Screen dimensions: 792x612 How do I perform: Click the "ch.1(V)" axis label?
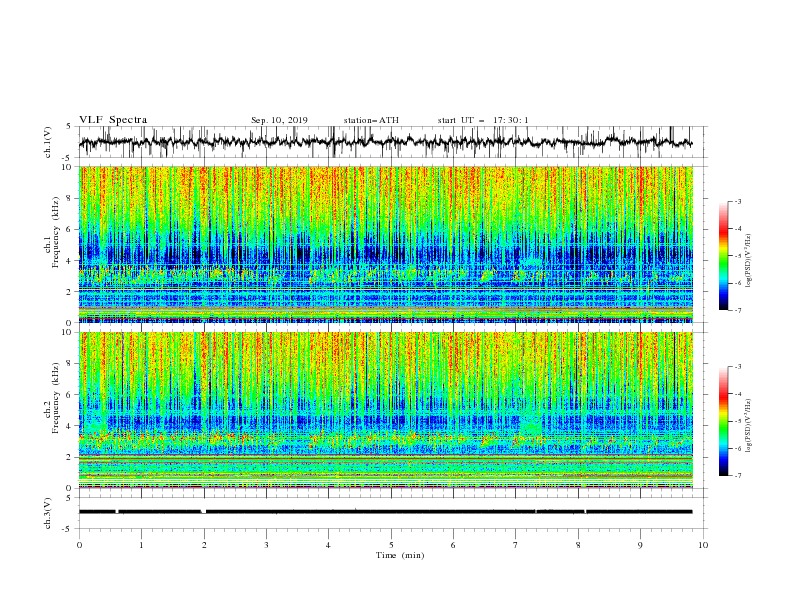pos(48,142)
